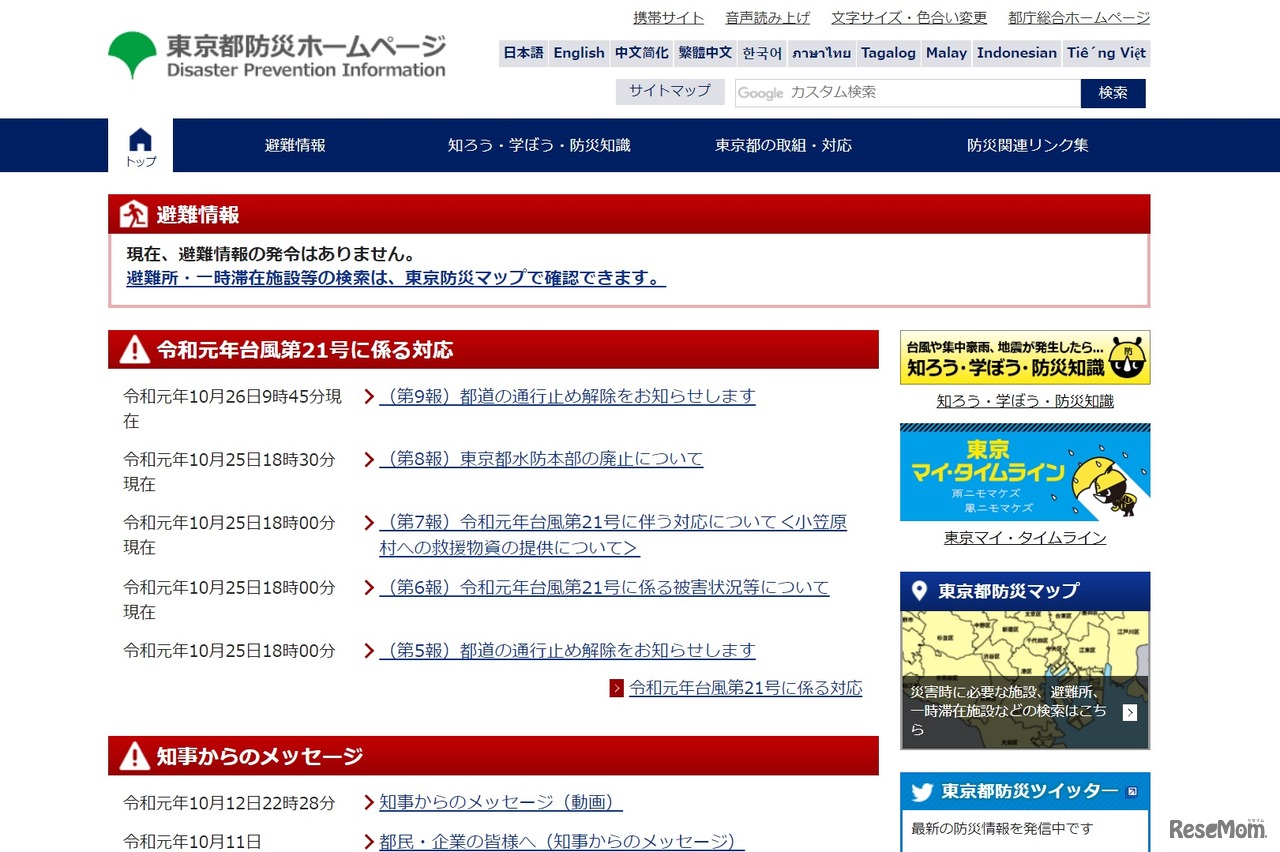Open the 都民・企業の皆様へ message link
Image resolution: width=1280 pixels, height=852 pixels.
click(x=562, y=841)
